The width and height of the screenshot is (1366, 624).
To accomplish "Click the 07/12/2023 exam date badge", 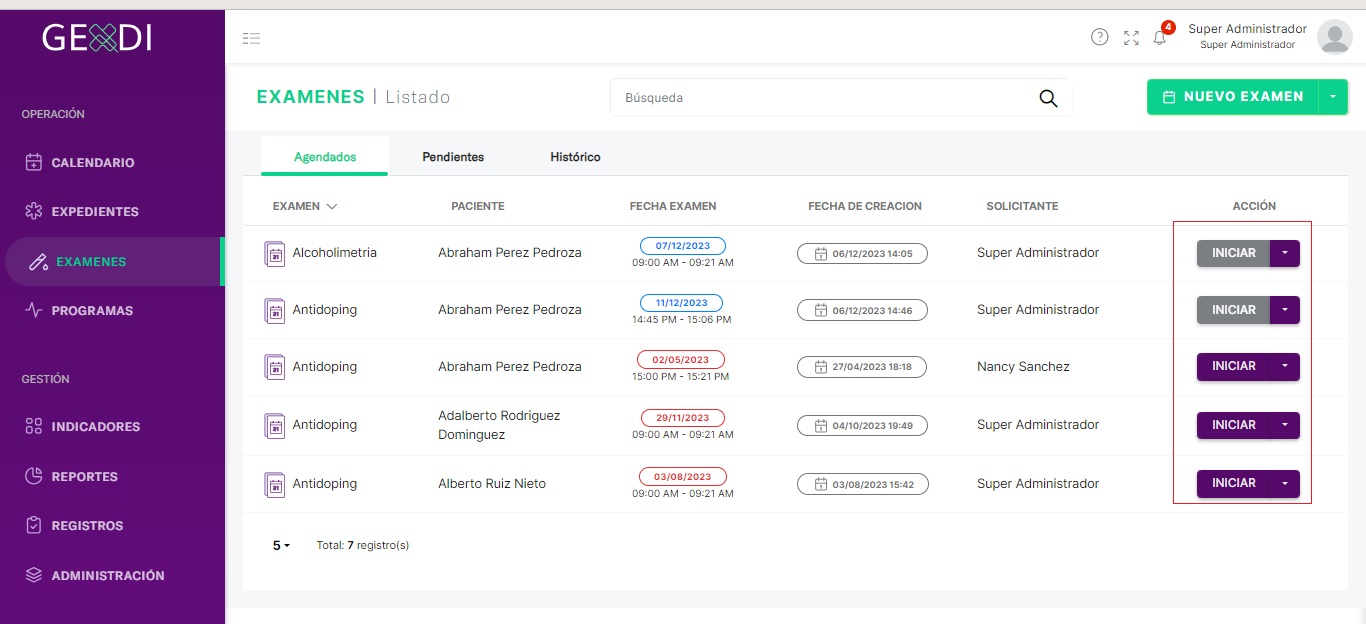I will 683,246.
